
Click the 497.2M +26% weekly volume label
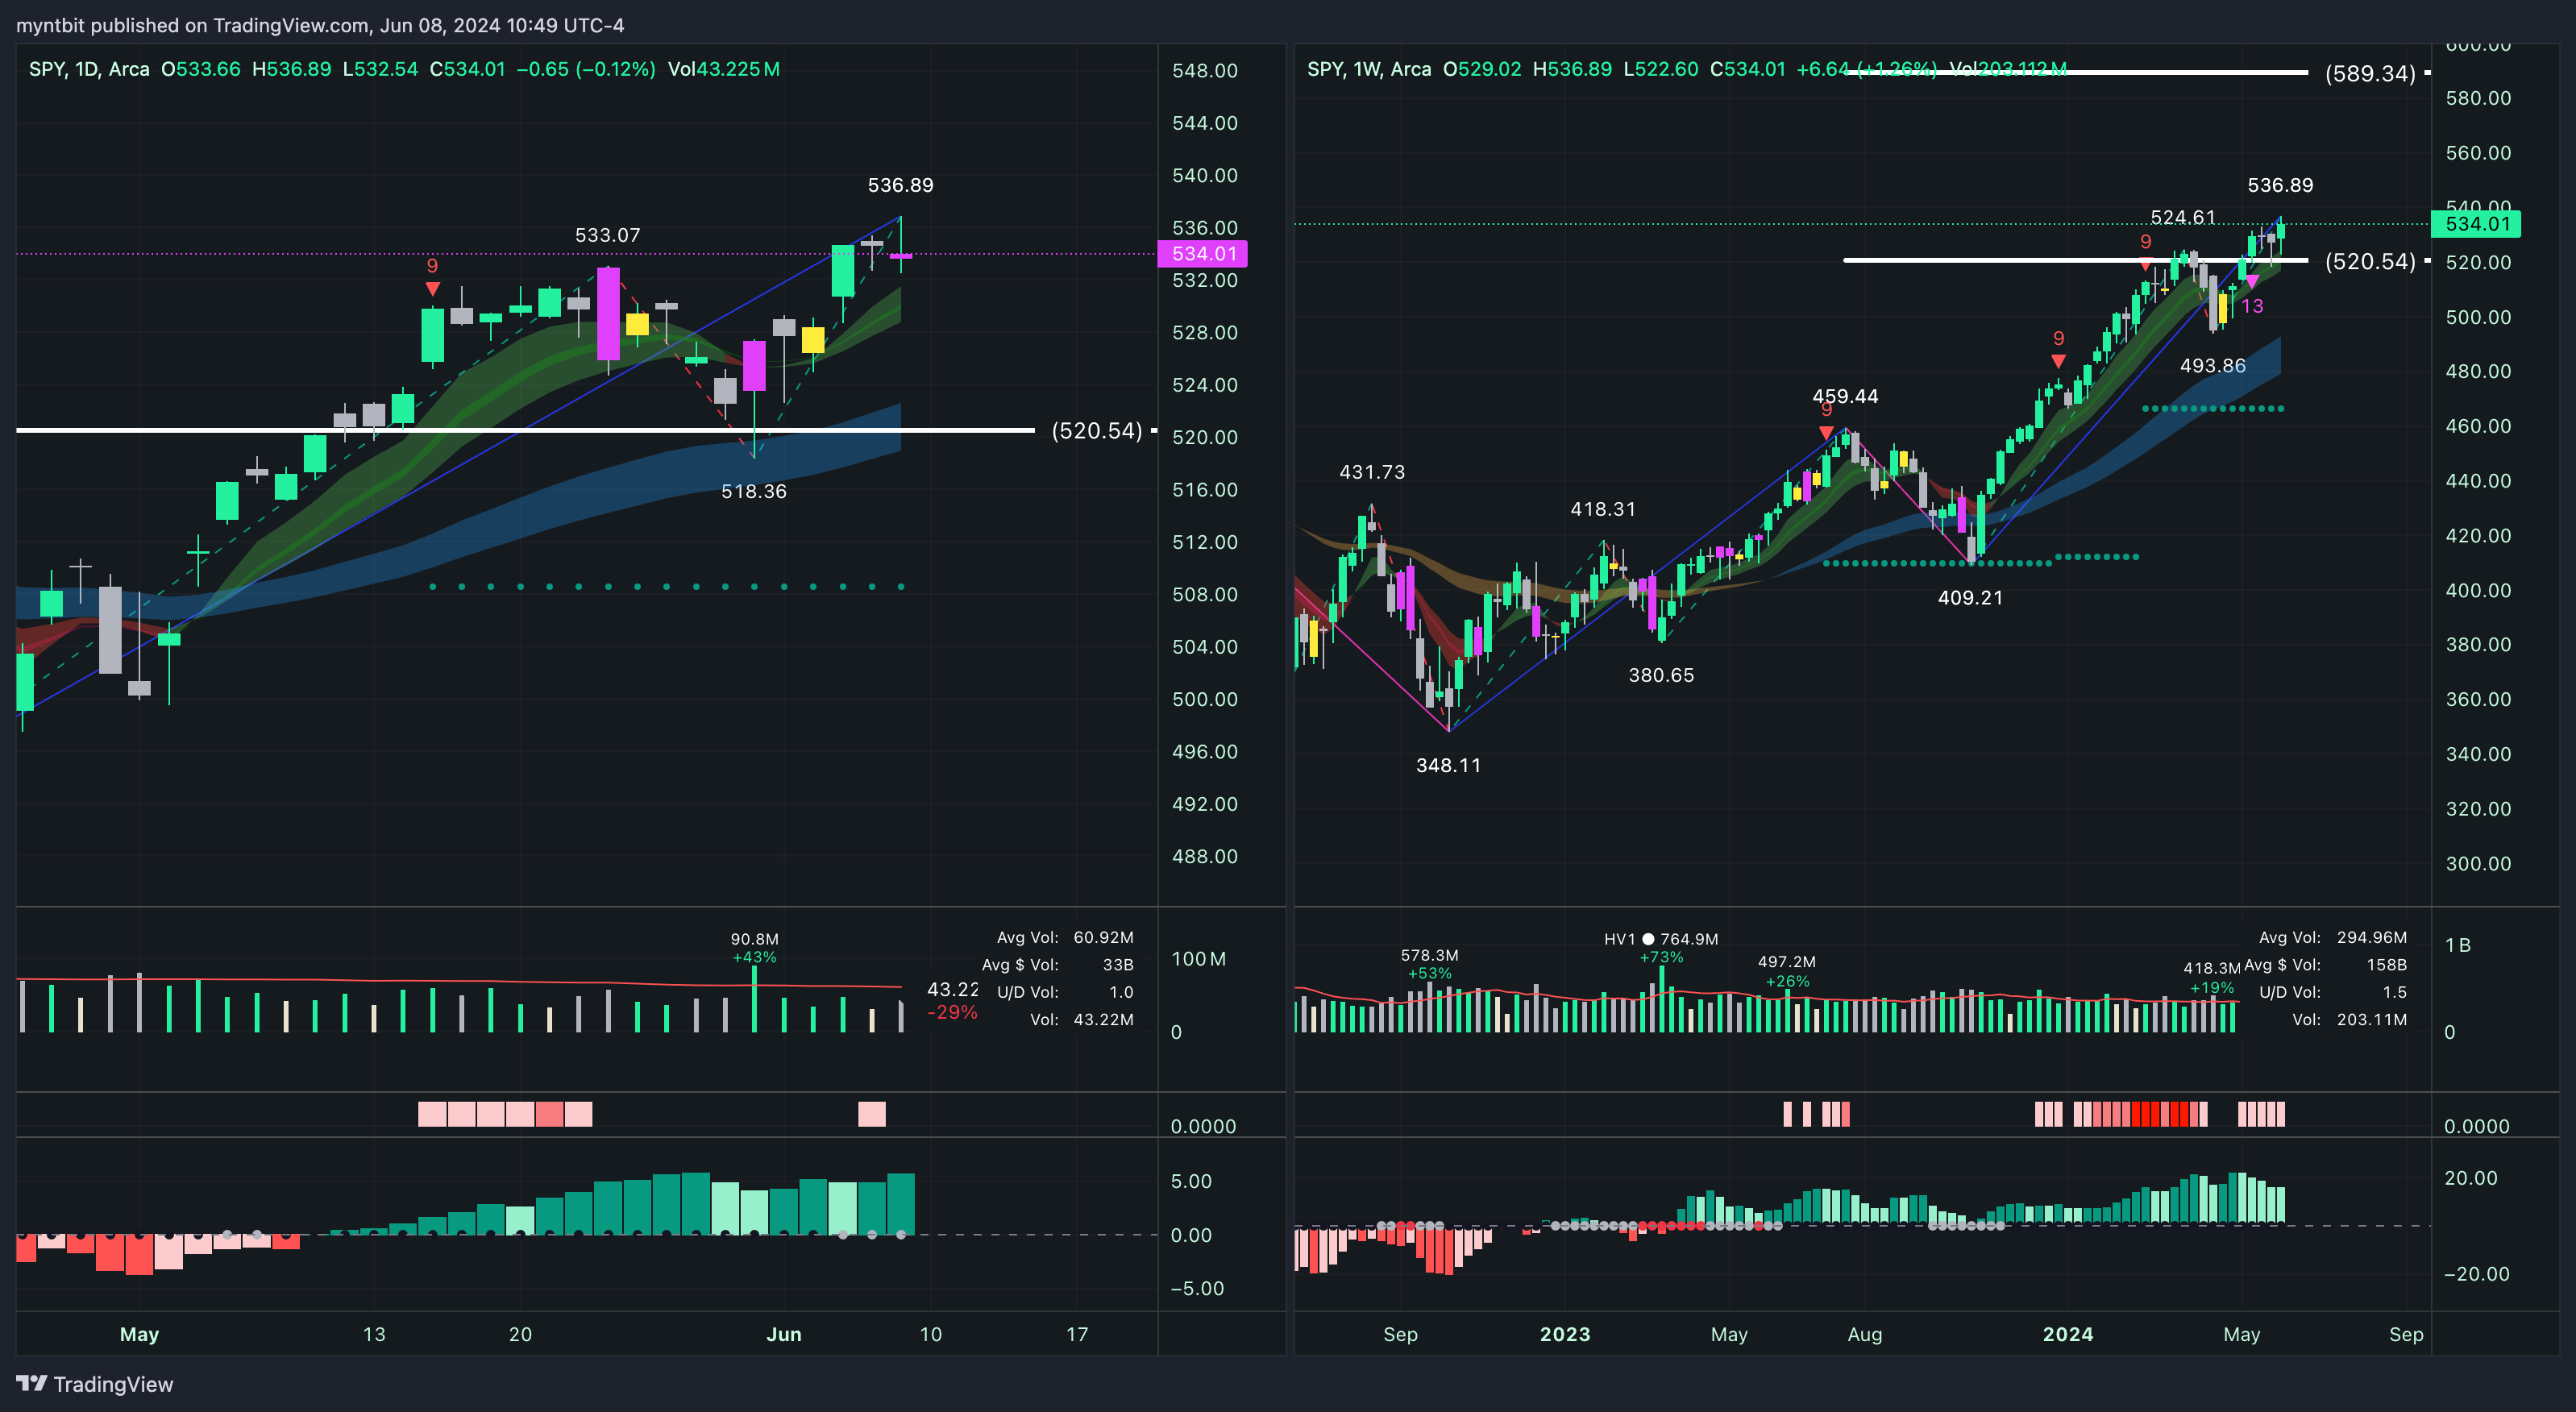(x=1786, y=971)
